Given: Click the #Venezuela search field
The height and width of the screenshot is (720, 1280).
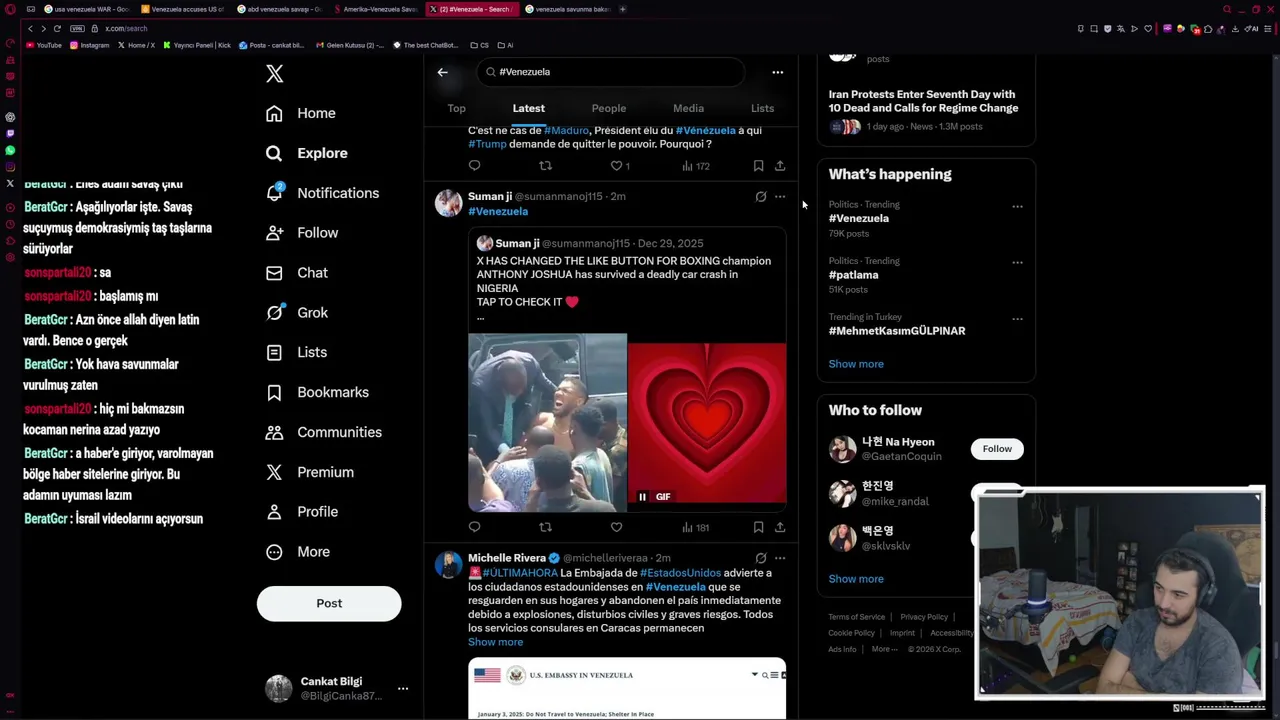Looking at the screenshot, I should [610, 72].
